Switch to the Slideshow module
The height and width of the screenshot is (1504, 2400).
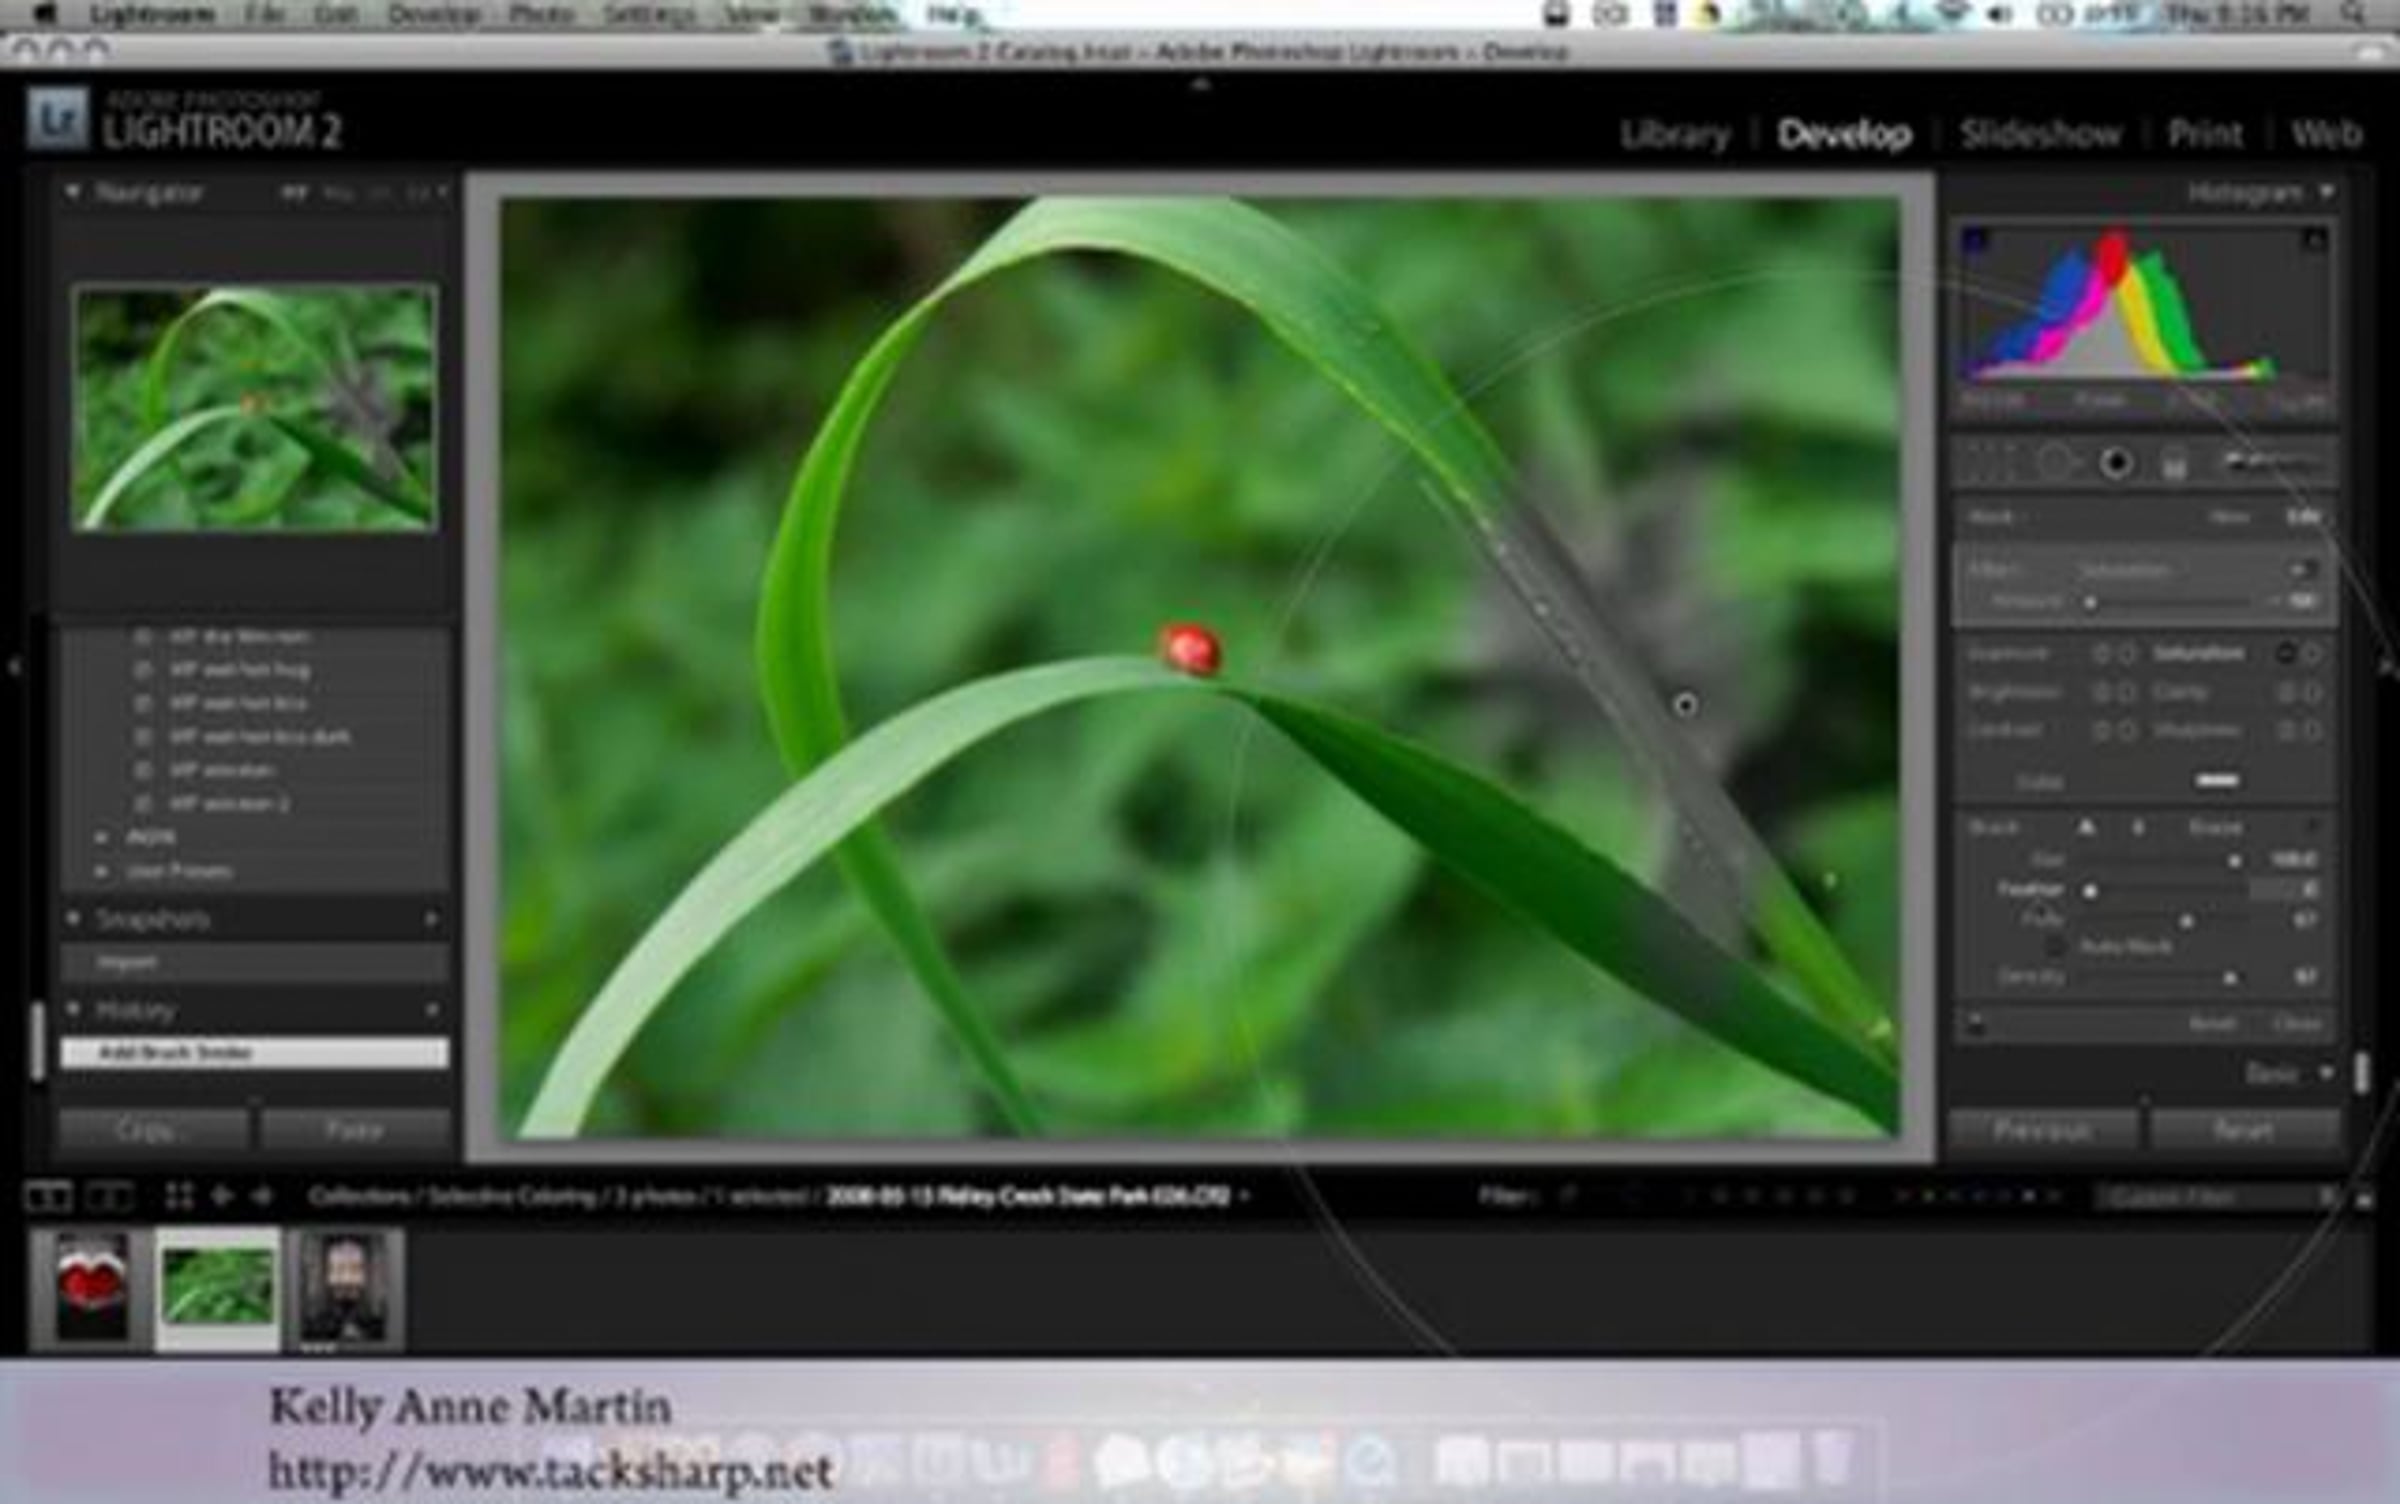pos(2040,134)
